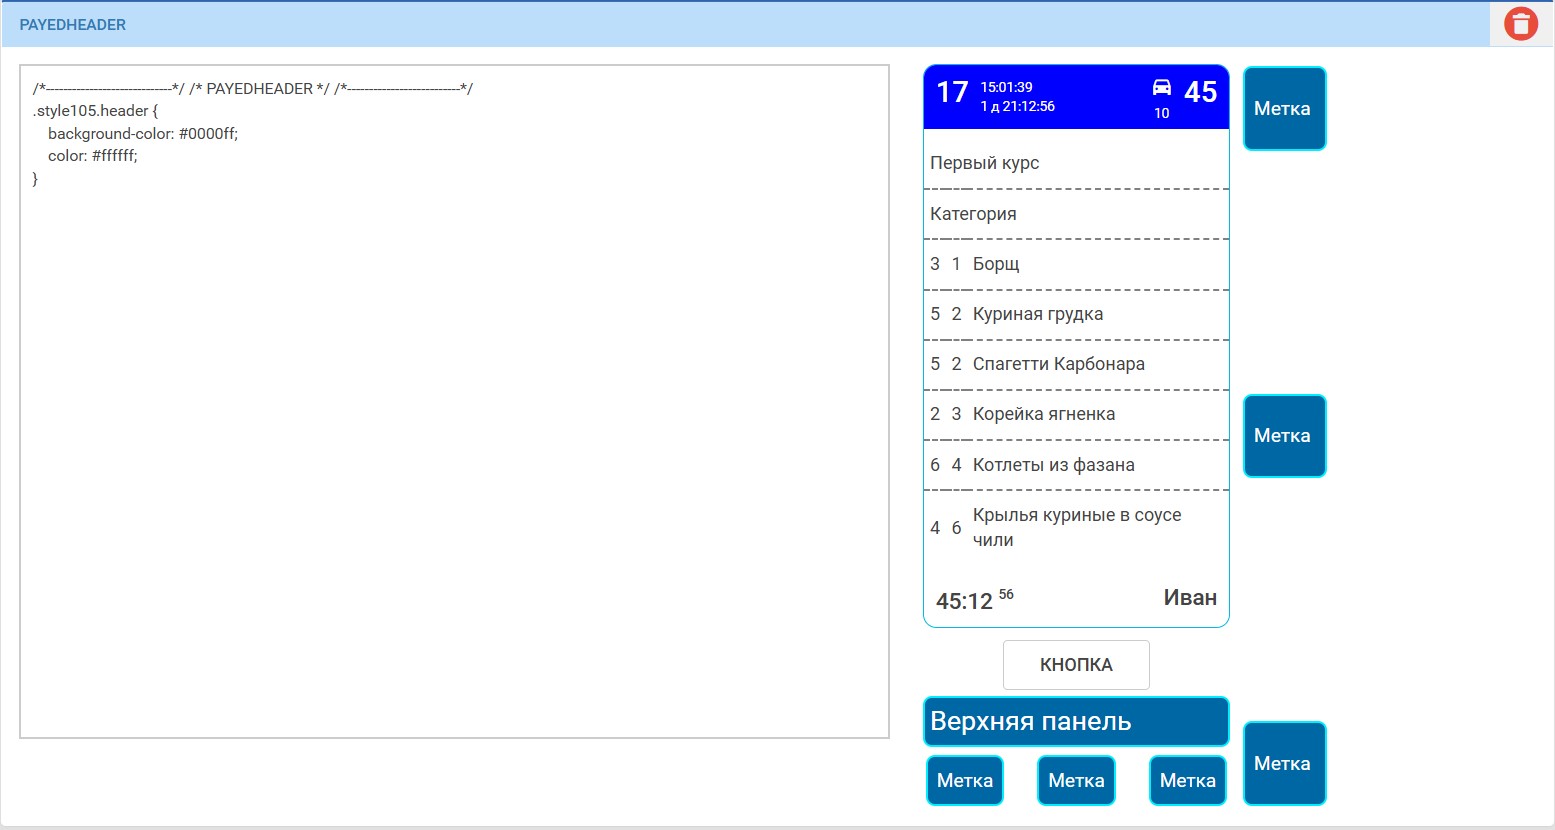
Task: Select the Спагетти Карбонара dish row
Action: (1075, 364)
